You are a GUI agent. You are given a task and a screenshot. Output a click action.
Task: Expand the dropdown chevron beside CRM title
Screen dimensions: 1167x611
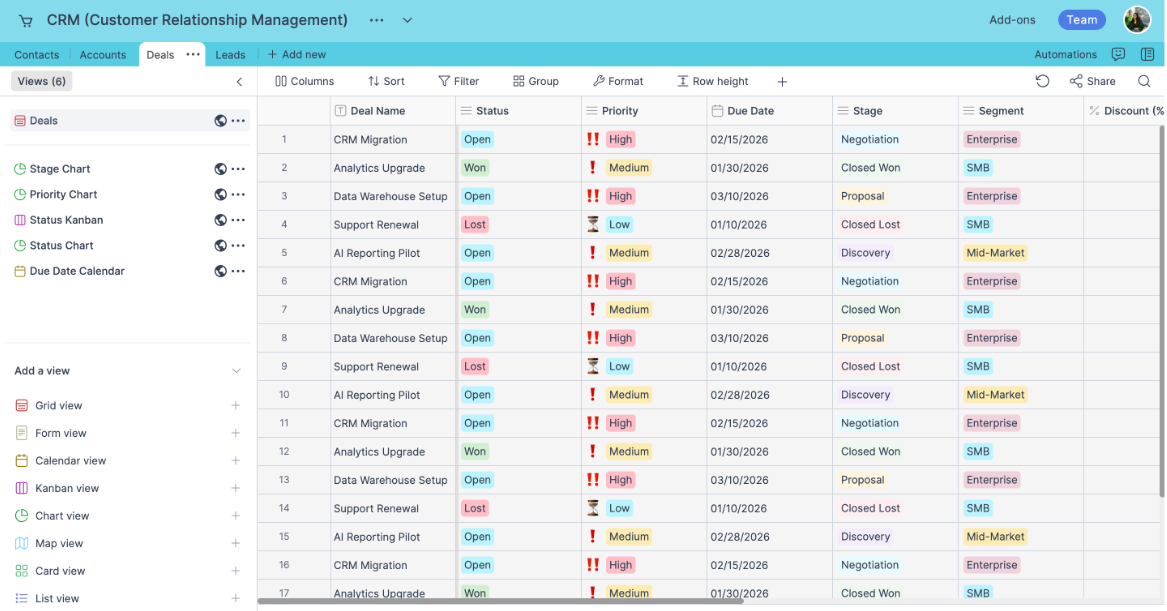(x=407, y=20)
